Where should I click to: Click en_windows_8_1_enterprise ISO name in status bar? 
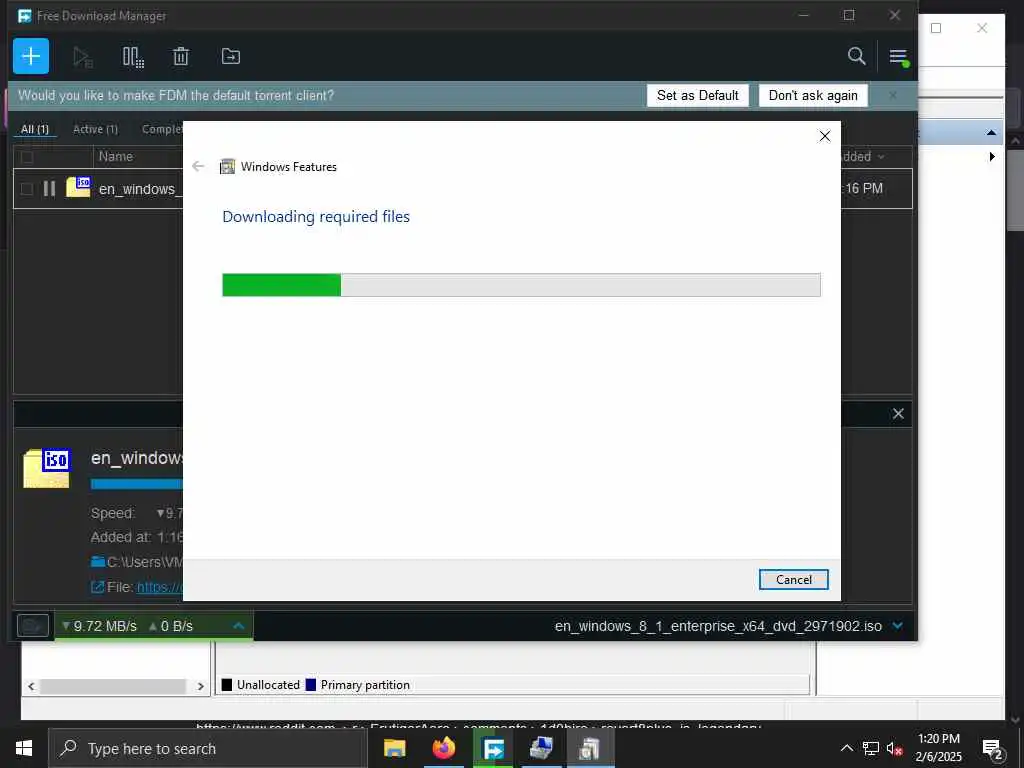(718, 626)
